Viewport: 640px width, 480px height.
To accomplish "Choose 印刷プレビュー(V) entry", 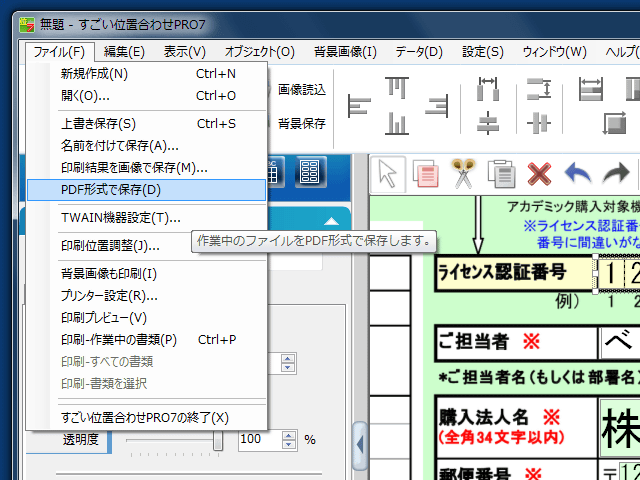I will point(147,318).
